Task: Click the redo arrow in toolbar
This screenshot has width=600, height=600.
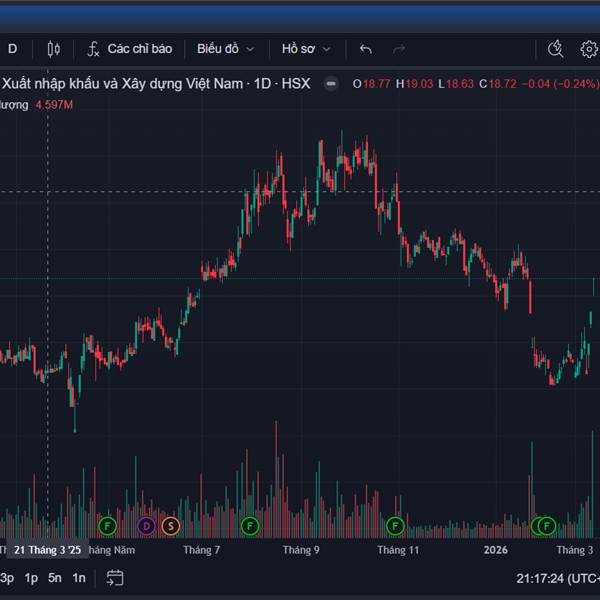Action: click(x=399, y=48)
